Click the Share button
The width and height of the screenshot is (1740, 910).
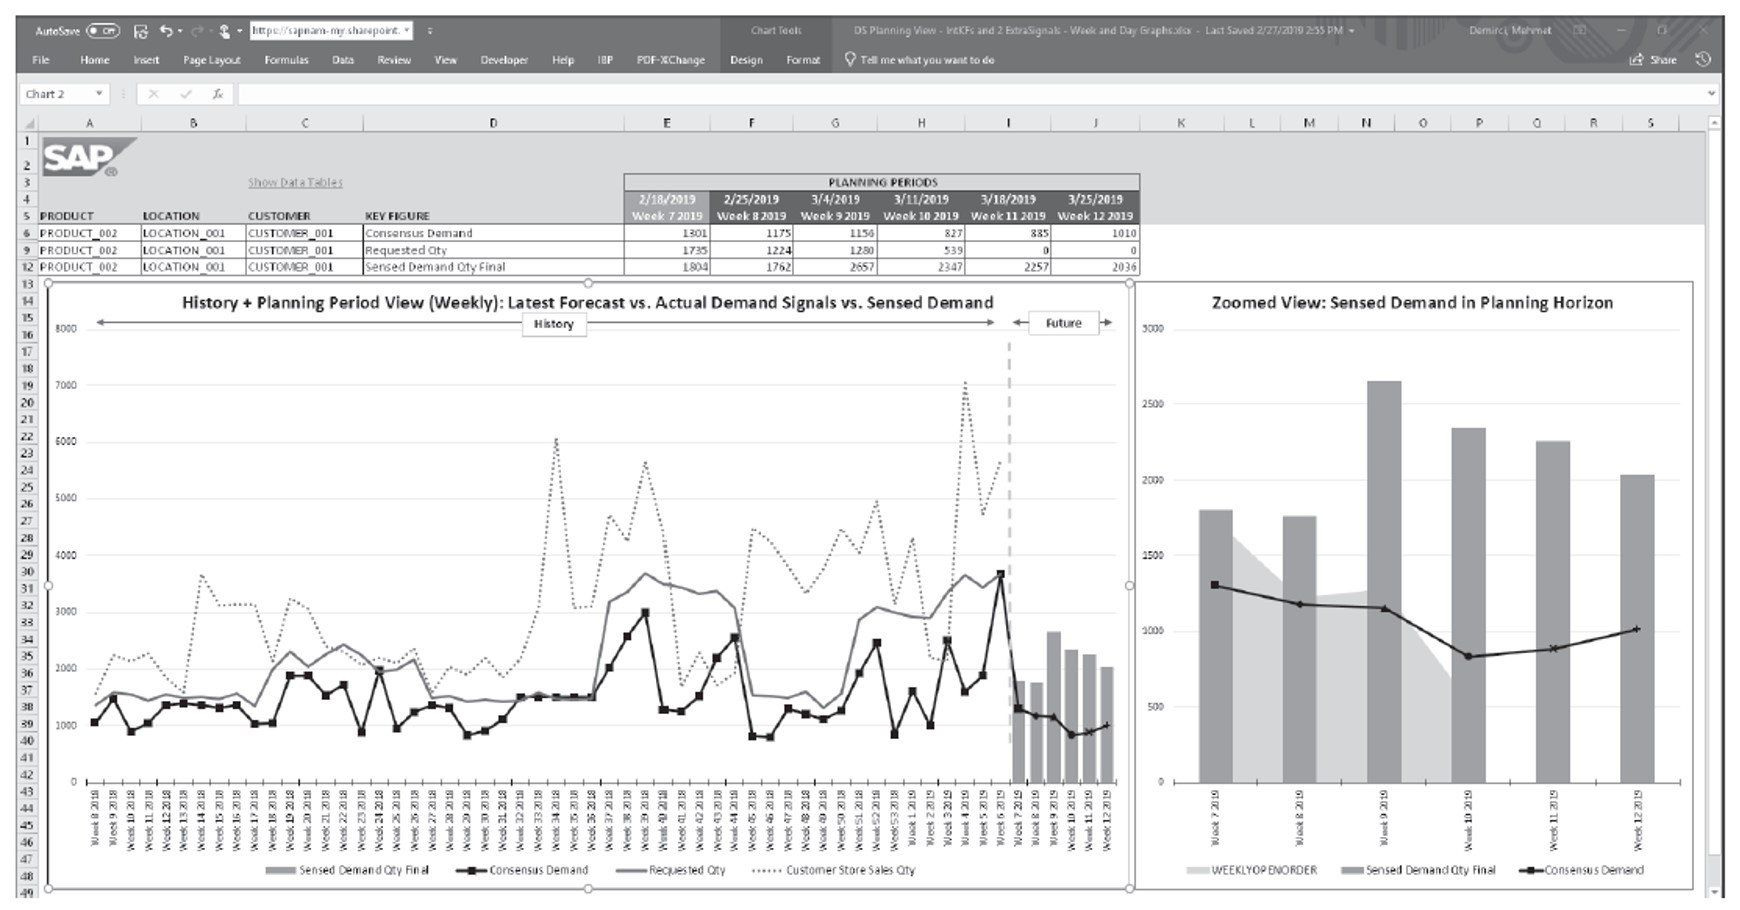(1653, 60)
